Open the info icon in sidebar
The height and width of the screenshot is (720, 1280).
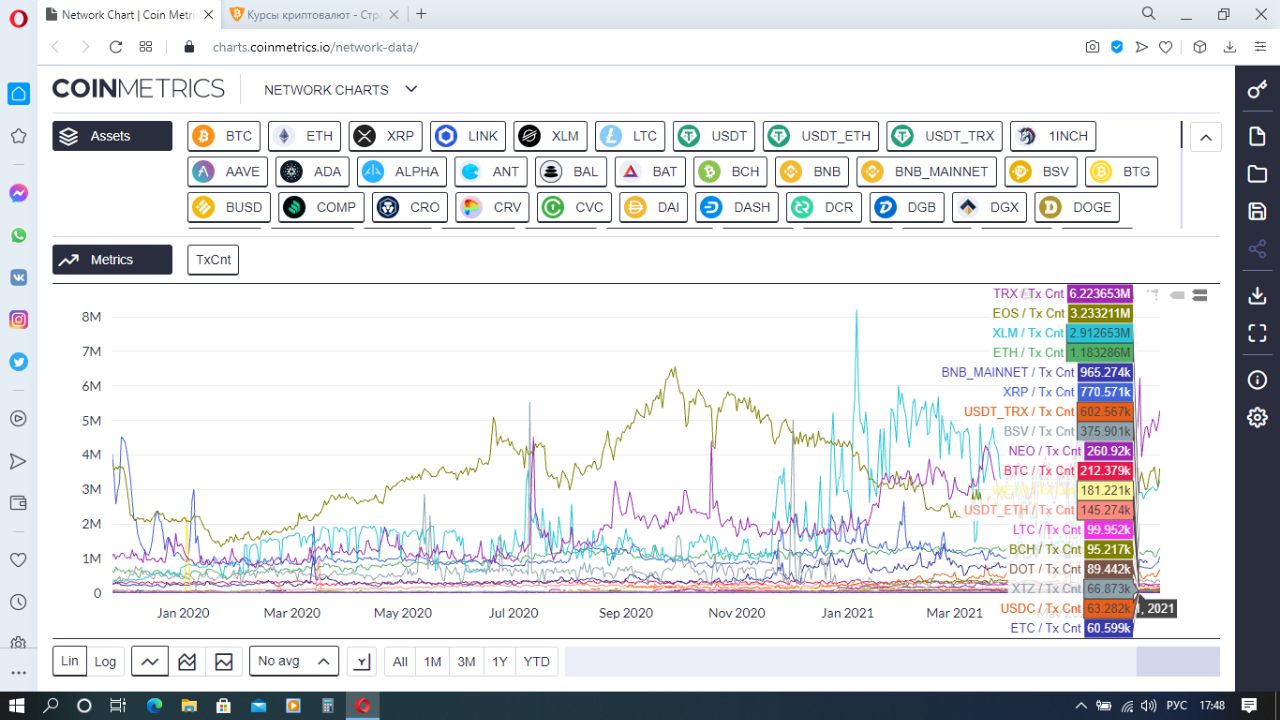[x=1257, y=380]
